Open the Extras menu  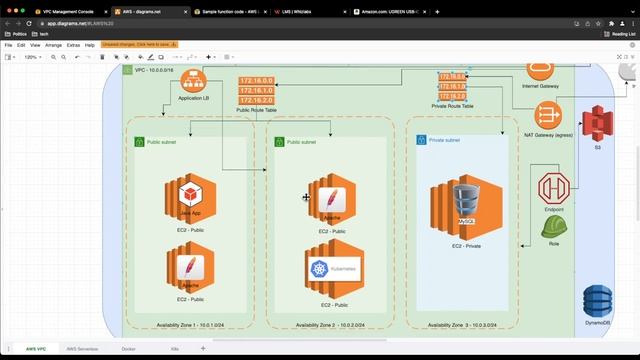73,45
